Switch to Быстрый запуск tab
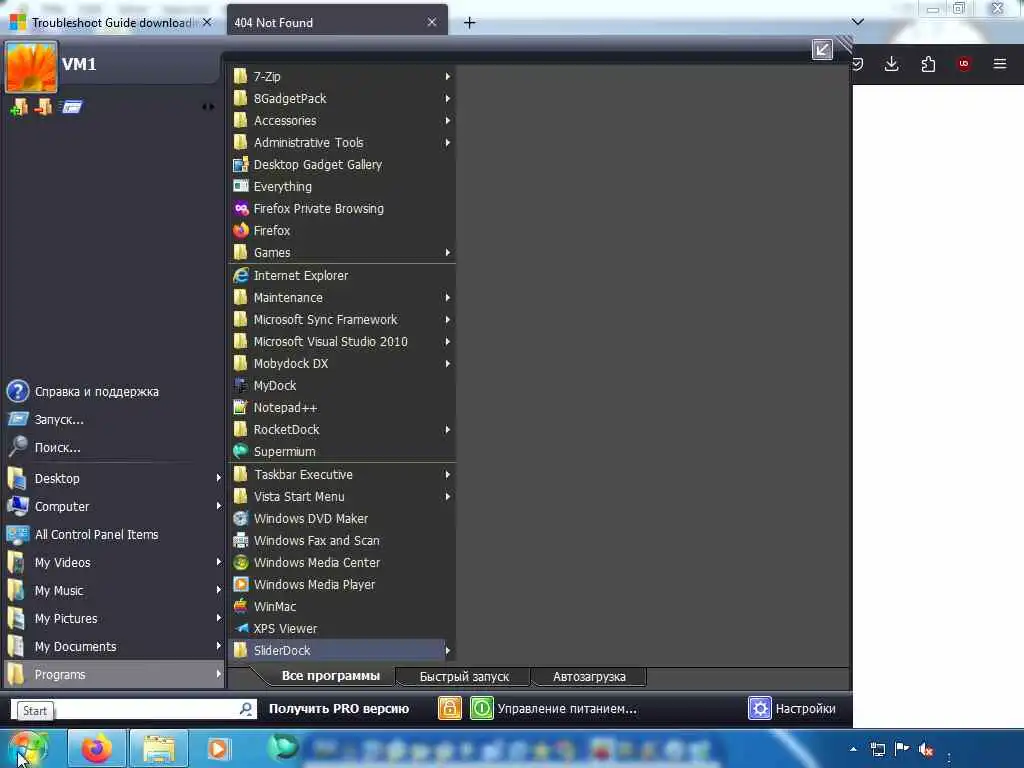This screenshot has height=768, width=1024. click(x=464, y=677)
